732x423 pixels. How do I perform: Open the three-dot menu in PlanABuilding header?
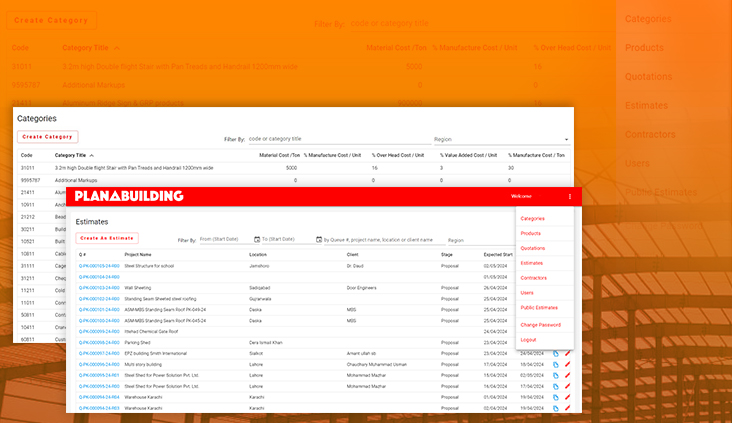570,197
